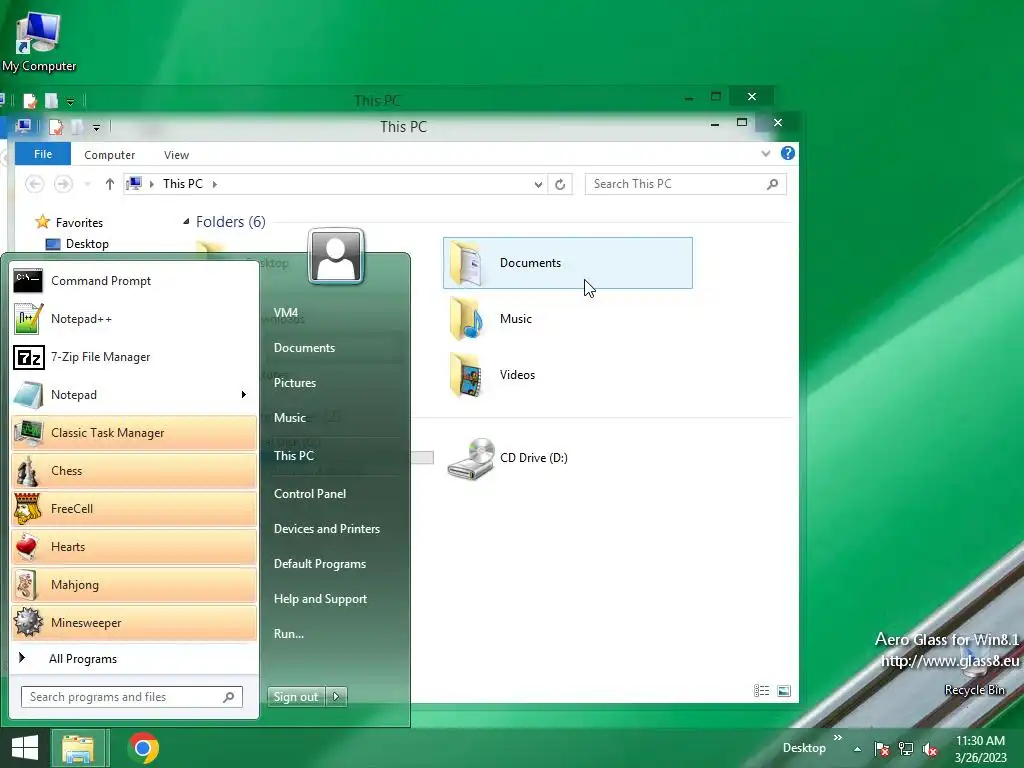Switch to details view layout
Screen dimensions: 1024x768
click(x=761, y=691)
